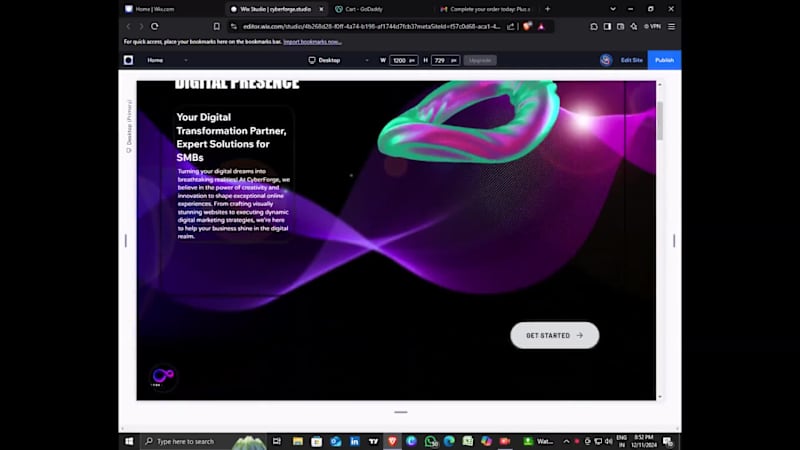Viewport: 800px width, 450px height.
Task: Click the VPN button
Action: (x=653, y=27)
